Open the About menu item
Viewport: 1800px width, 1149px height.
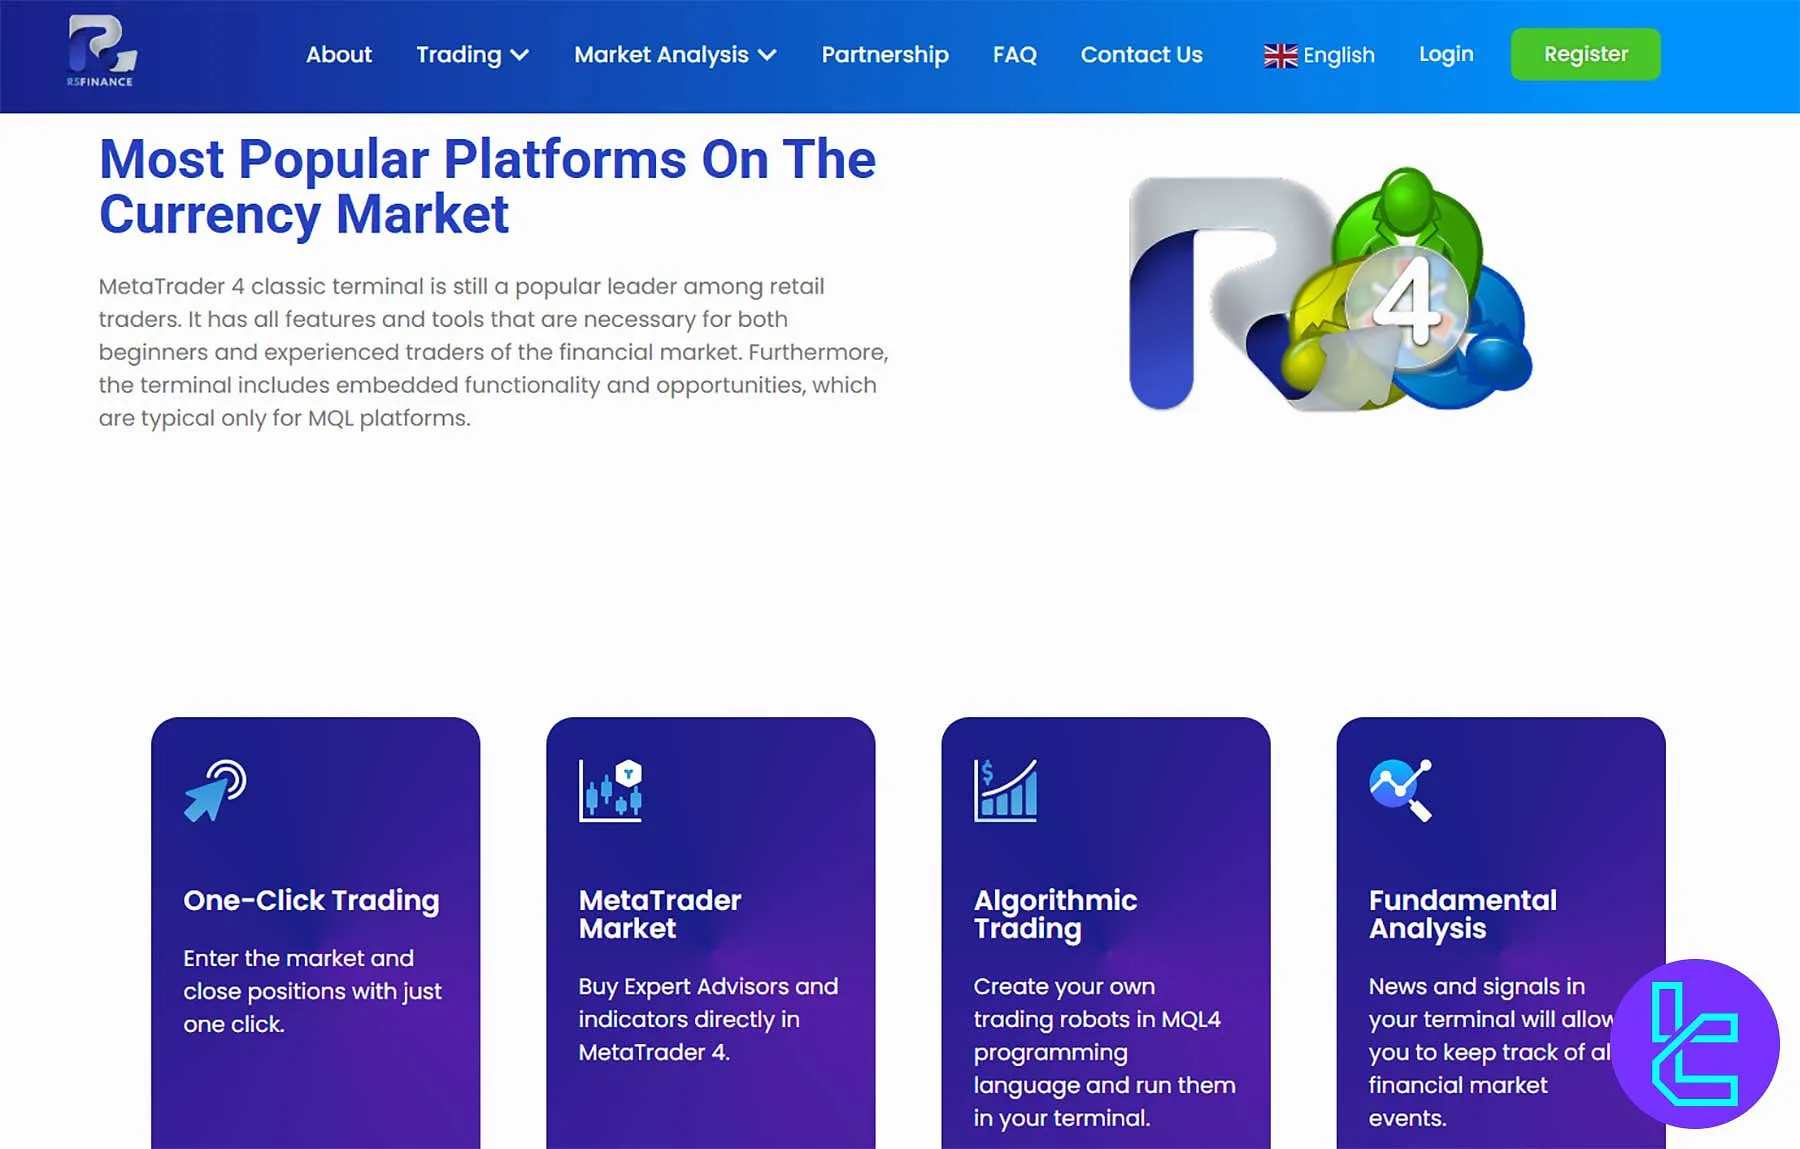[338, 55]
